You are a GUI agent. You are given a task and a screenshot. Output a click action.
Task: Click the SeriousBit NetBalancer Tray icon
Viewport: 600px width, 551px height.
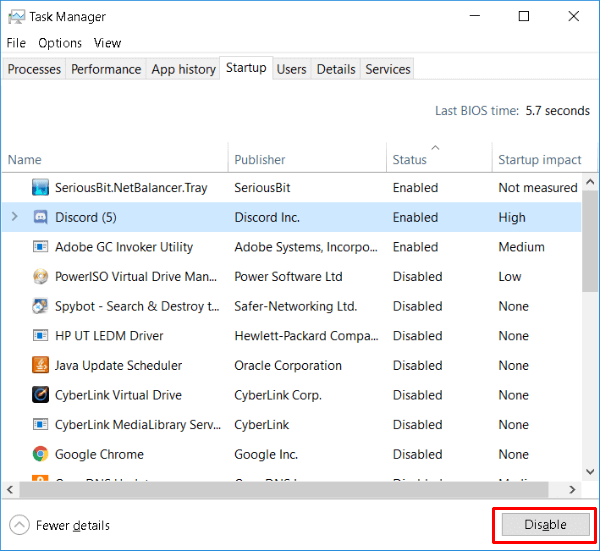click(40, 187)
